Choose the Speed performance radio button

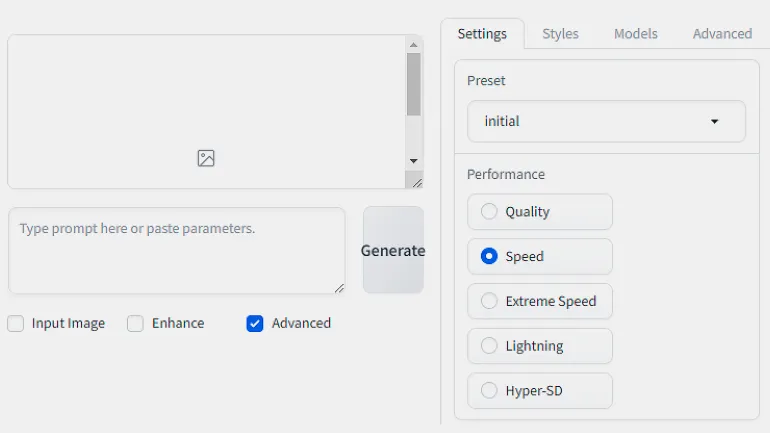tap(489, 256)
